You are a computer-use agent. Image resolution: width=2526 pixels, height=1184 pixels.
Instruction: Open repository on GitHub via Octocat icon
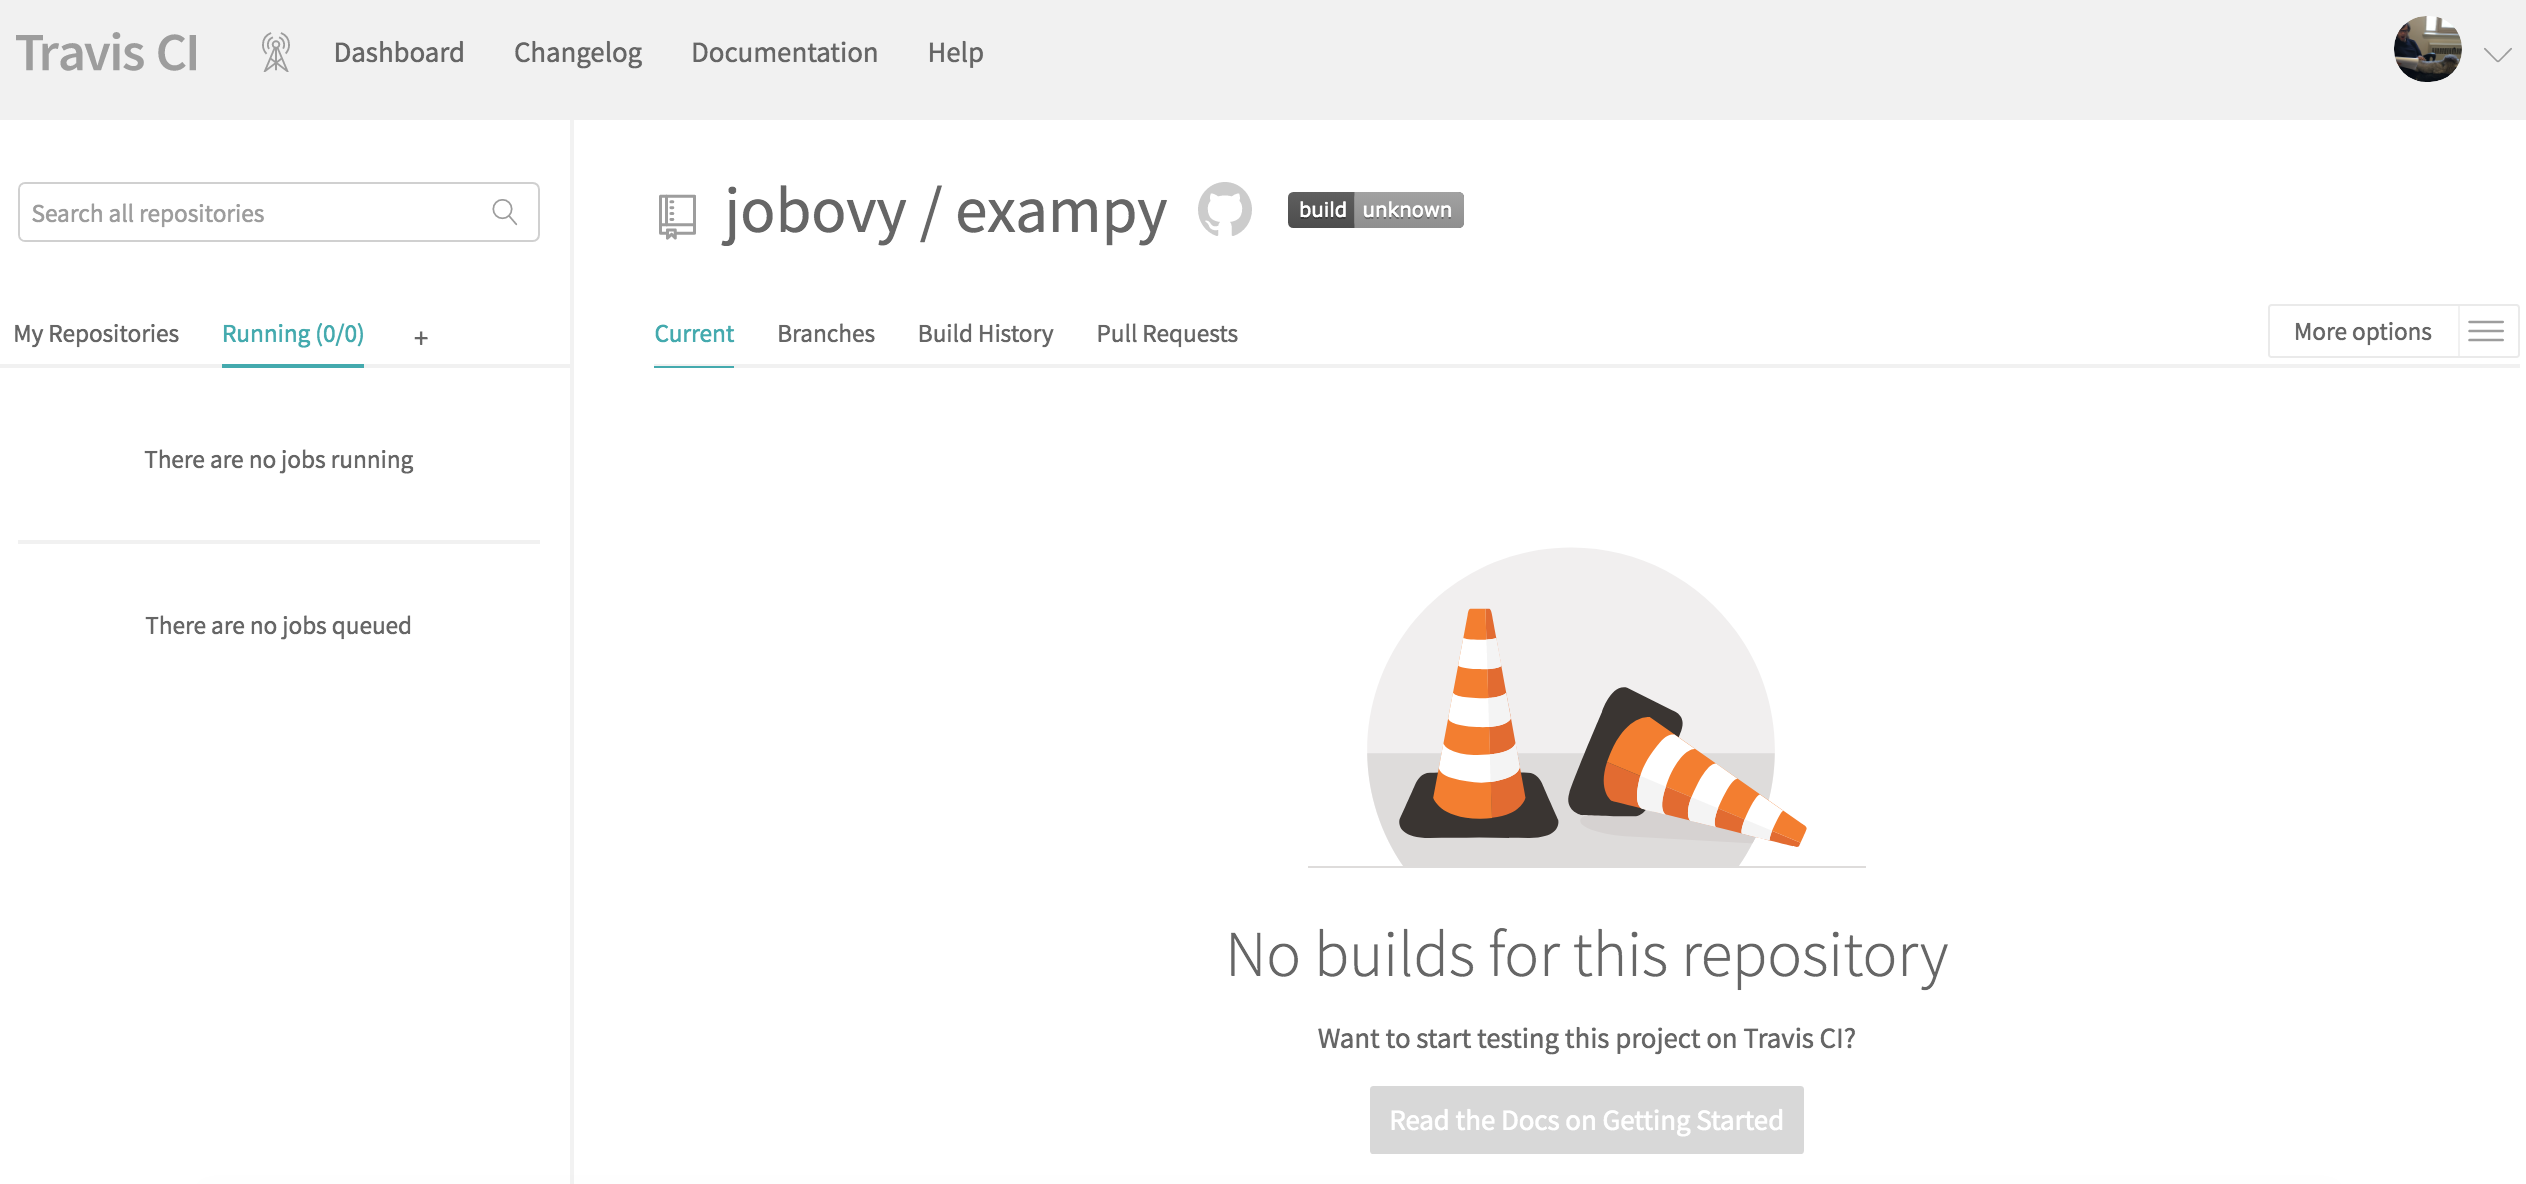pyautogui.click(x=1225, y=210)
